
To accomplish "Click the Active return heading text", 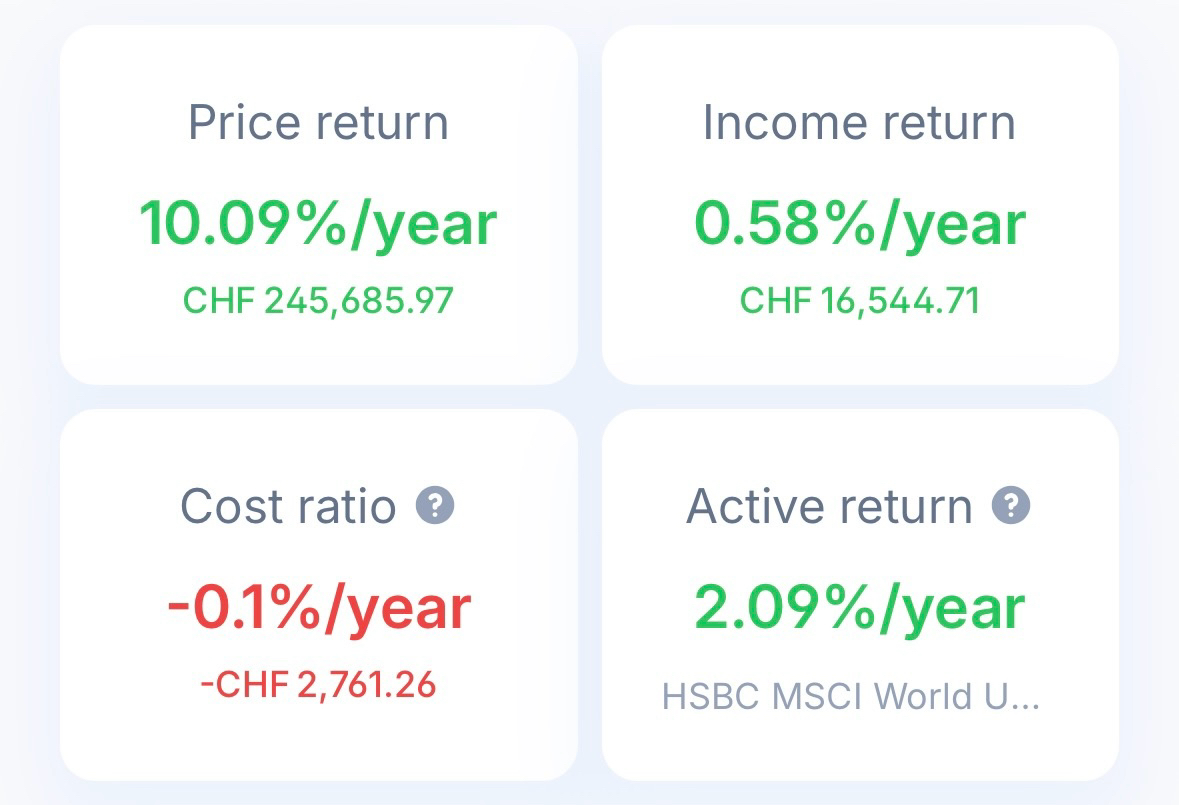I will coord(829,506).
